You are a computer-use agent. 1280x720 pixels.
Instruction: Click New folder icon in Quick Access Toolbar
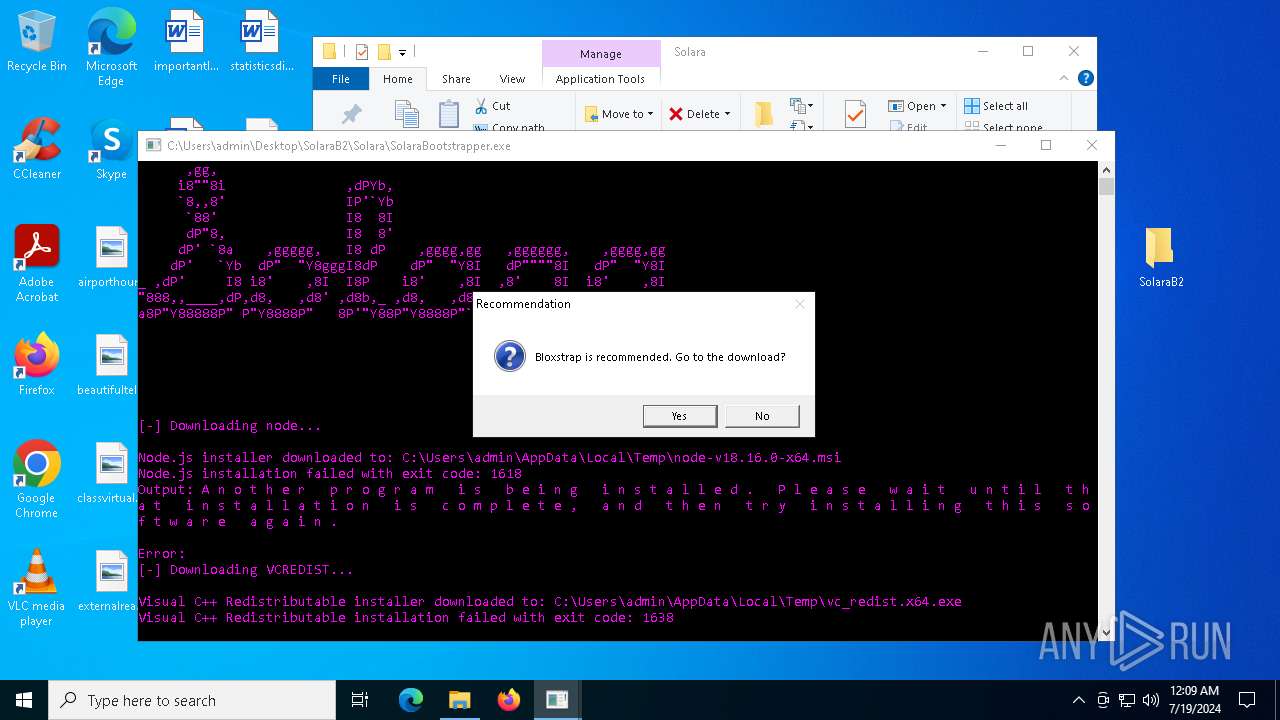pos(383,52)
